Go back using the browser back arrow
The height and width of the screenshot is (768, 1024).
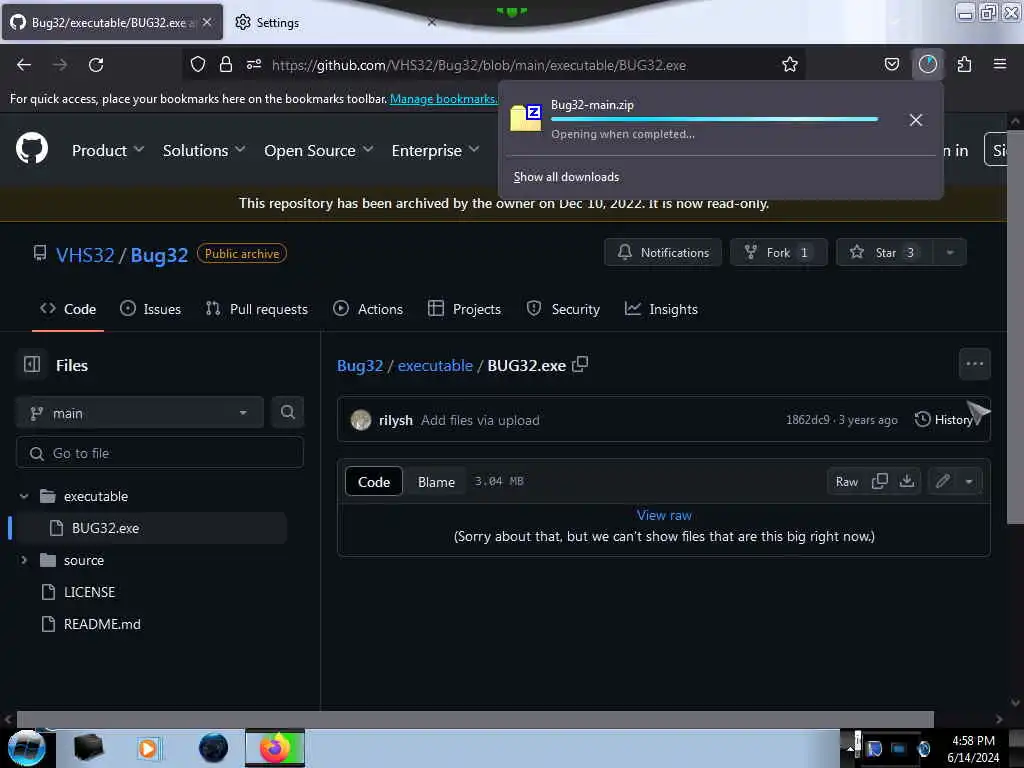coord(24,65)
